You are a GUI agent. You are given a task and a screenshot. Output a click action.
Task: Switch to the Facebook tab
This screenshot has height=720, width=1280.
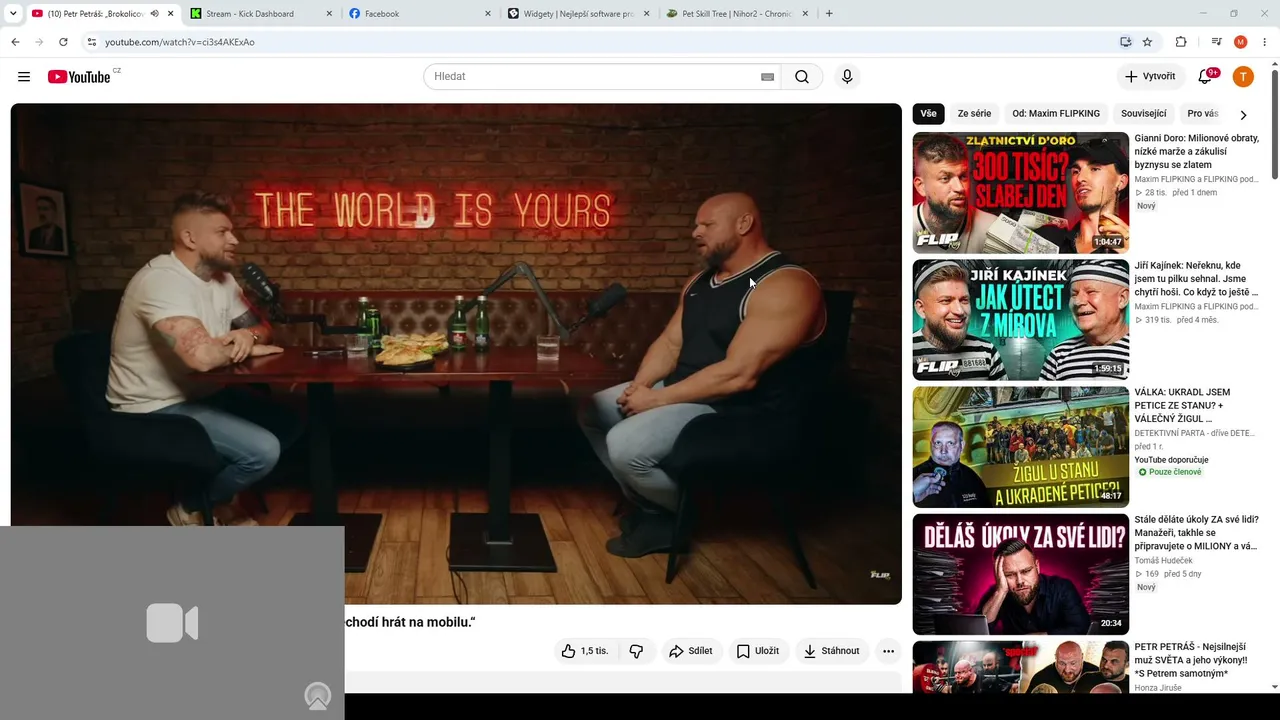click(x=420, y=14)
